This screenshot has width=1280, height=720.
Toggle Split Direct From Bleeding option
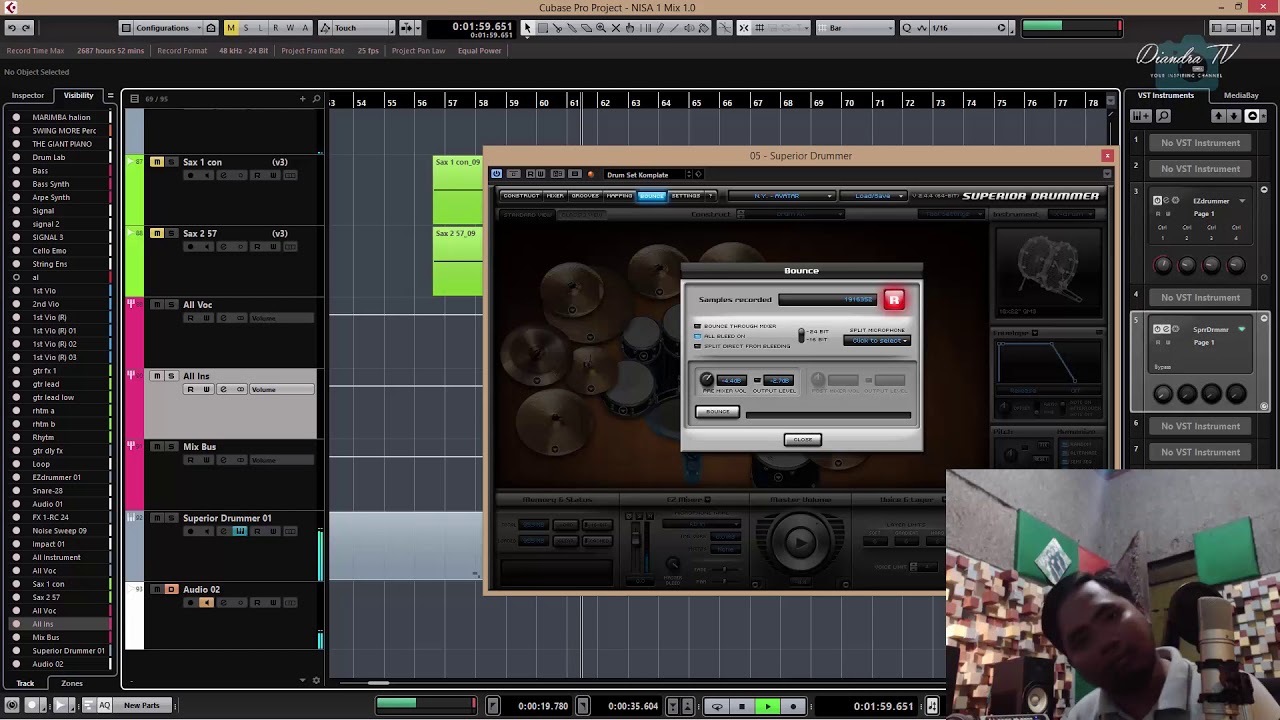click(x=698, y=346)
